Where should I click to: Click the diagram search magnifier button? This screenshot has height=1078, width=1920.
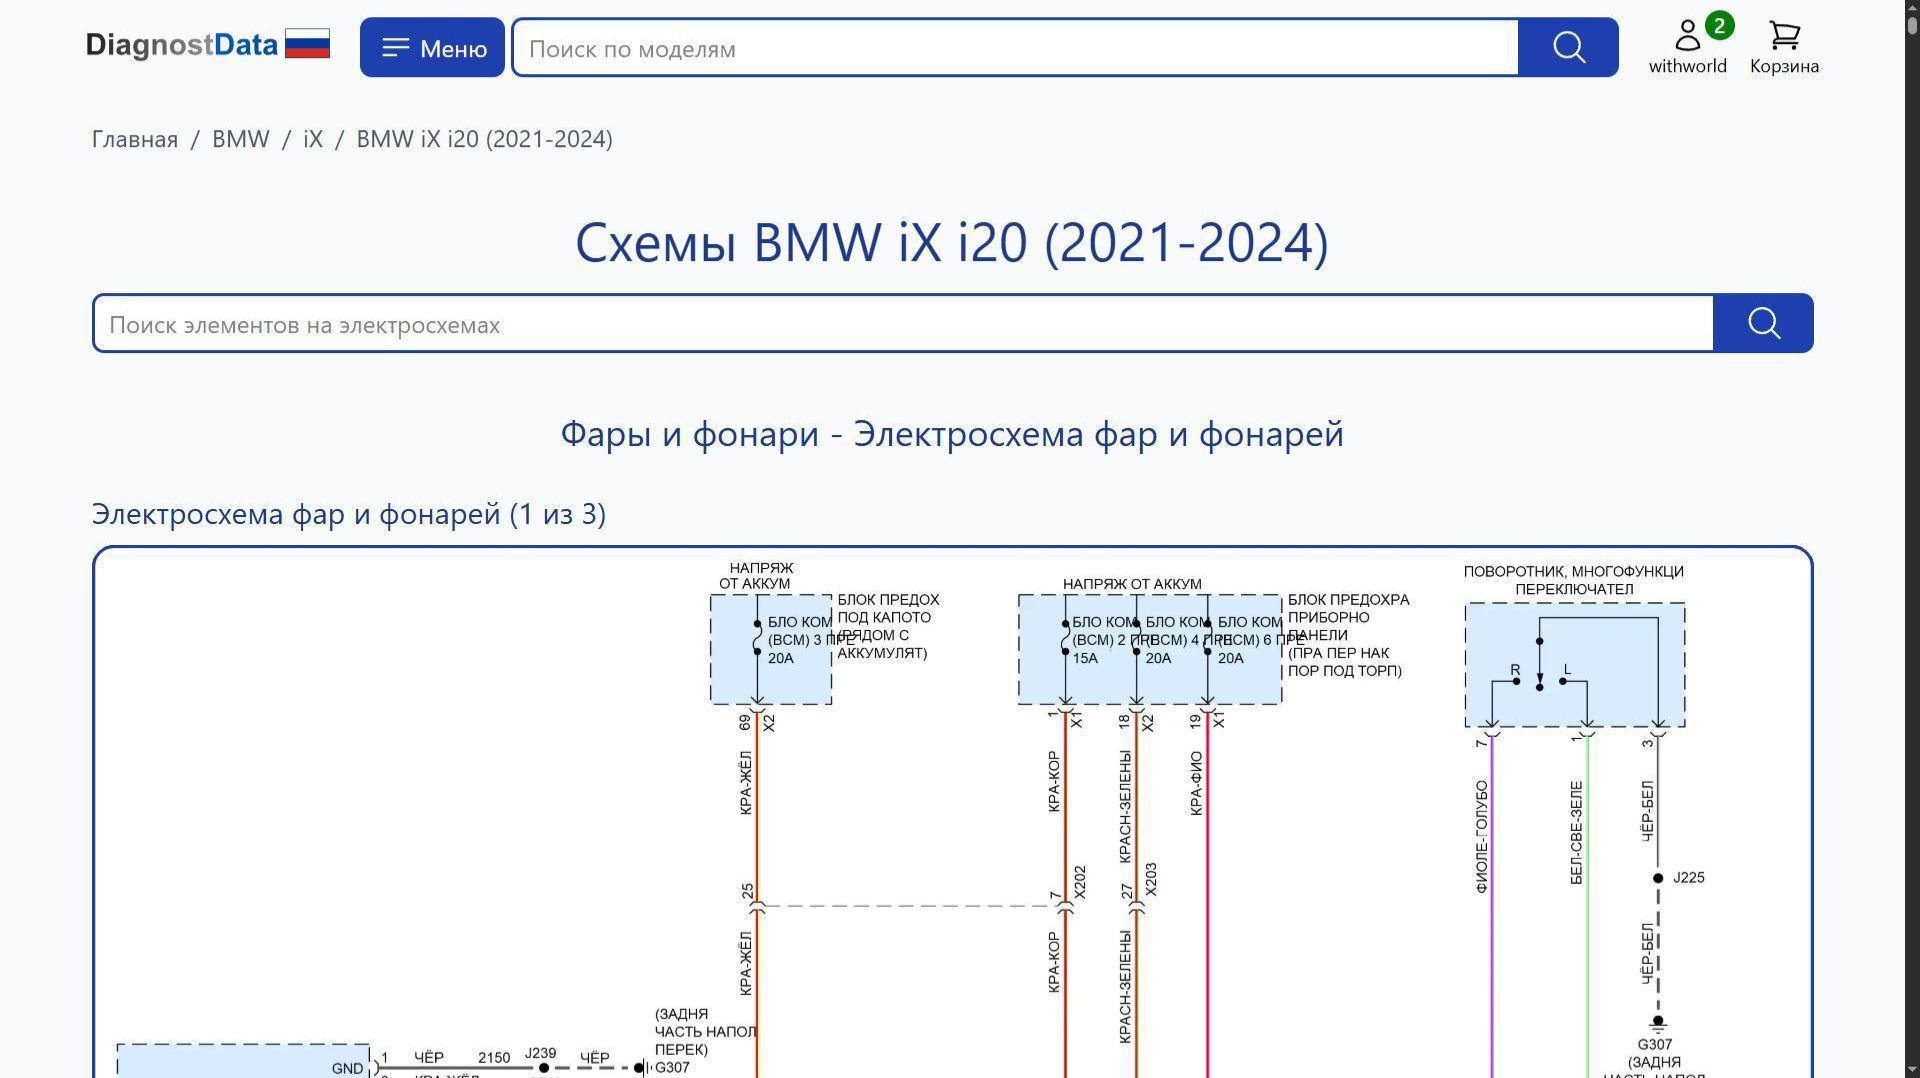click(1763, 323)
